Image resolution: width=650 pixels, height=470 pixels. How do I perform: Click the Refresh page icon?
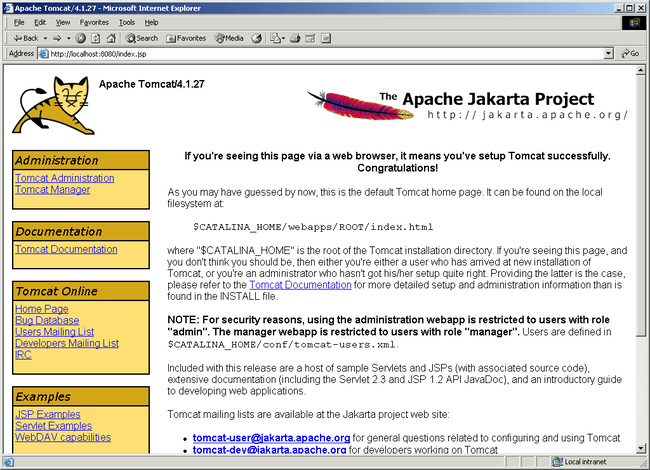pyautogui.click(x=96, y=38)
